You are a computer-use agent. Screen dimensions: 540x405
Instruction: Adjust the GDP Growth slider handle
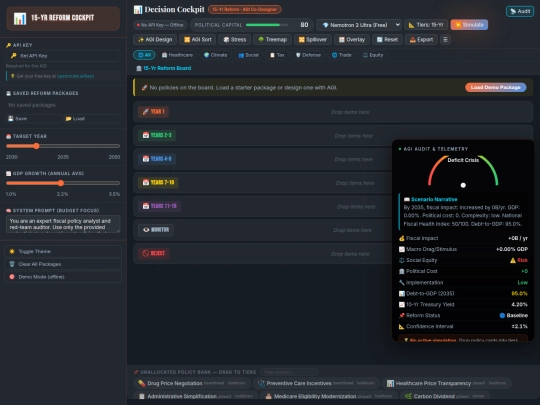(x=61, y=183)
